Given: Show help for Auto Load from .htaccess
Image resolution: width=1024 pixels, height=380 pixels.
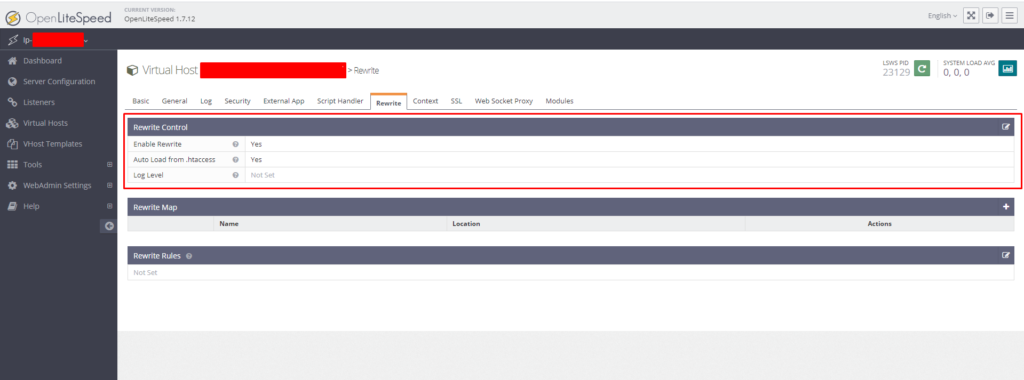Looking at the screenshot, I should click(x=235, y=159).
